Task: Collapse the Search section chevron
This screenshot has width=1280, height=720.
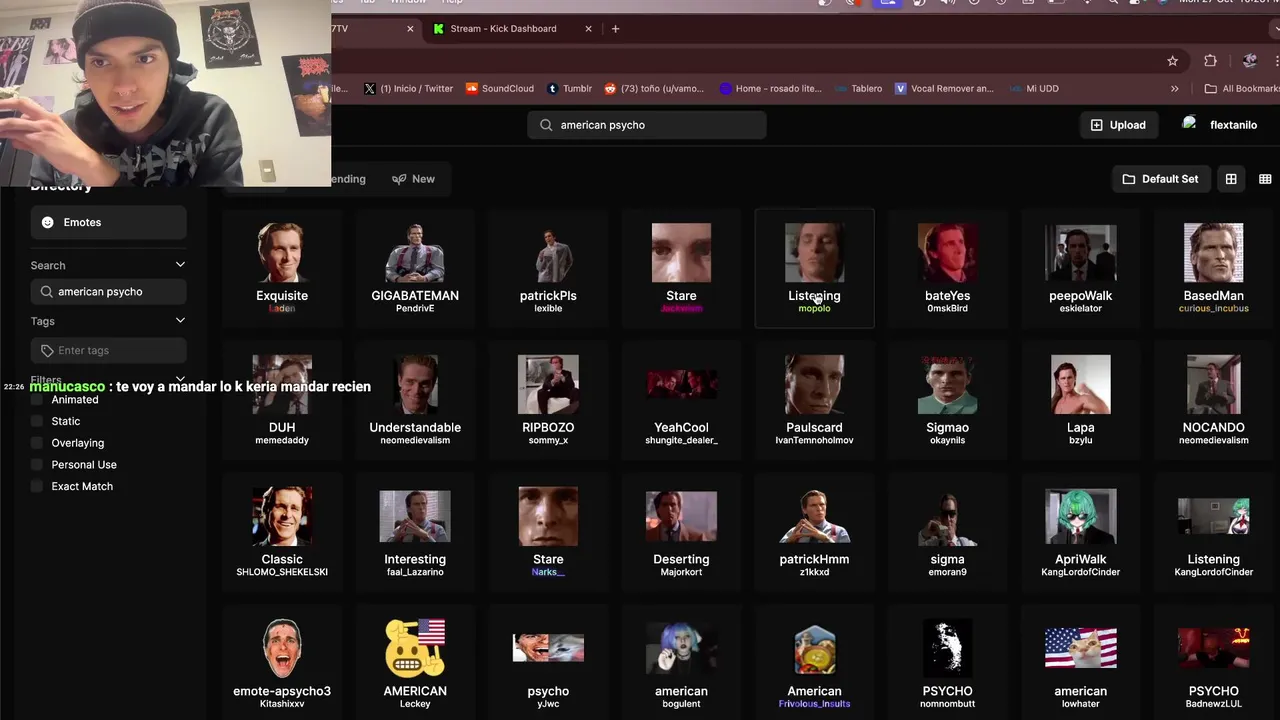Action: (x=180, y=265)
